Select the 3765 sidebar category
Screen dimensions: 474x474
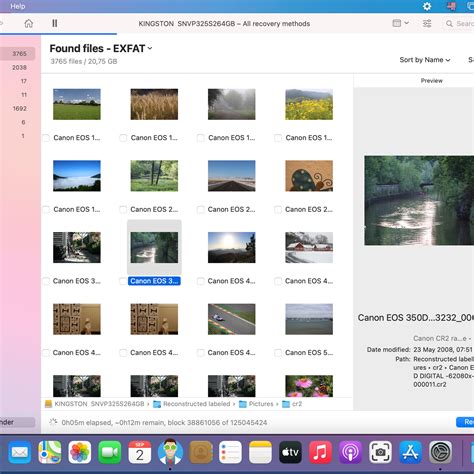[17, 54]
